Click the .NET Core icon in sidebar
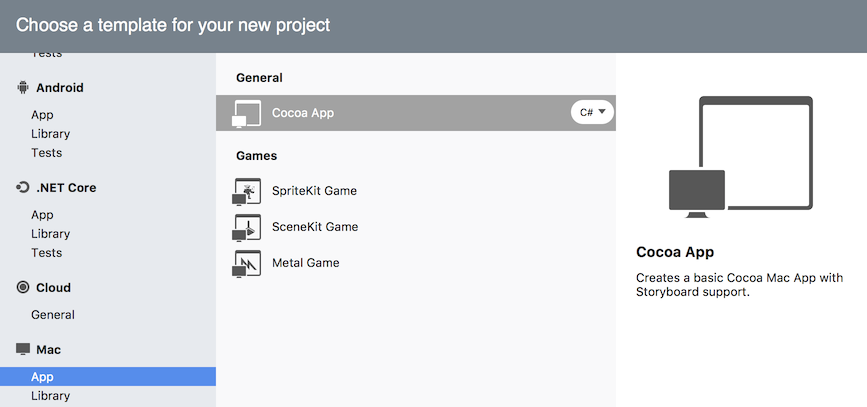Screen dimensions: 867x407 (23, 187)
